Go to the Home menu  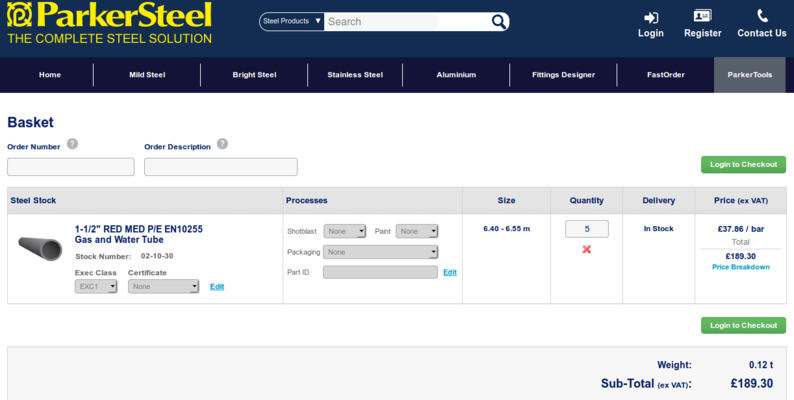click(x=50, y=74)
